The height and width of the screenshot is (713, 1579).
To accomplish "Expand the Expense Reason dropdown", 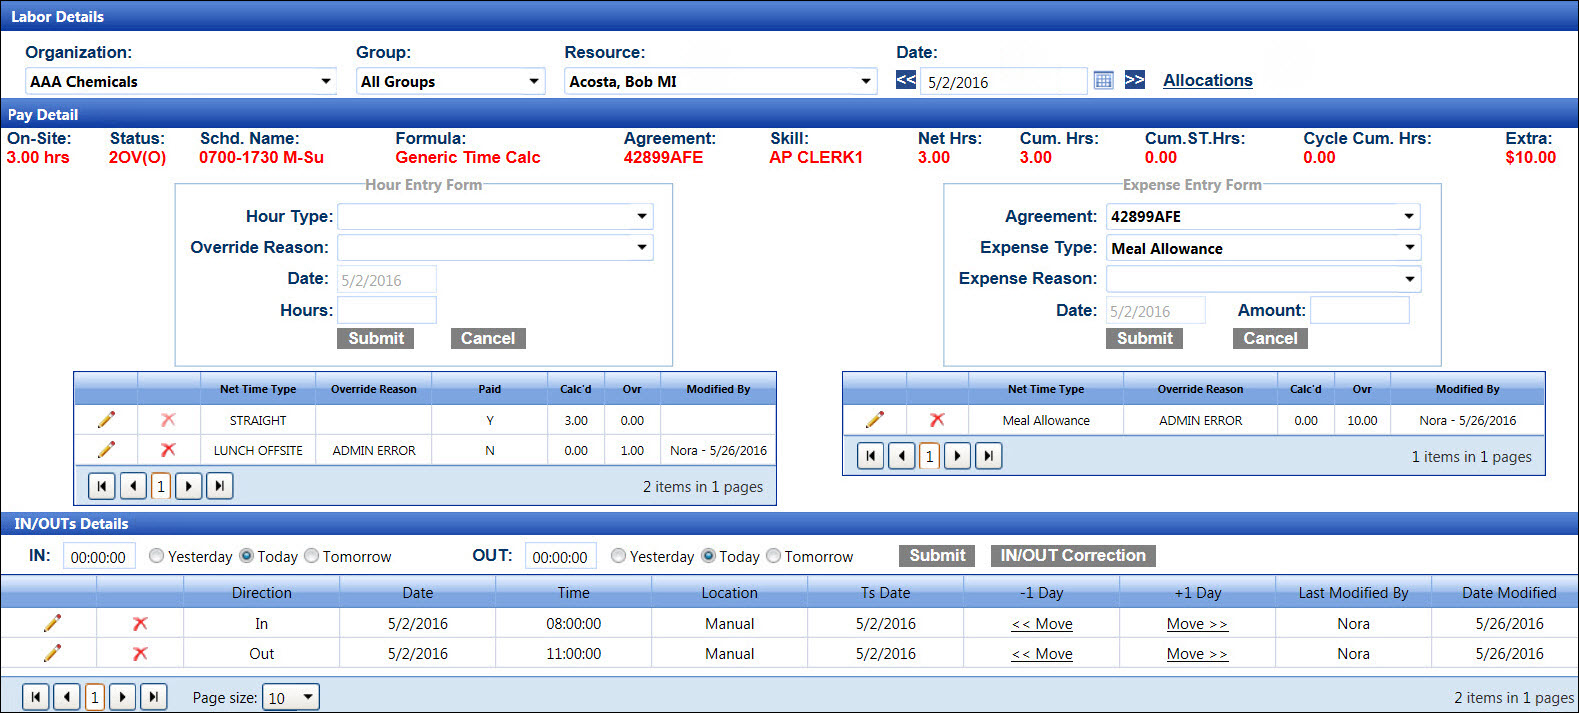I will (1409, 279).
